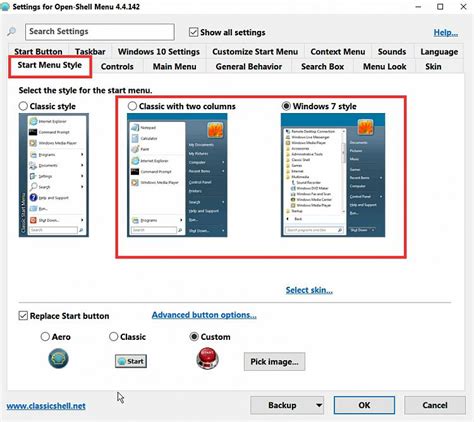Click the Open-Shell icon in title bar
Image resolution: width=474 pixels, height=422 pixels.
[5, 7]
